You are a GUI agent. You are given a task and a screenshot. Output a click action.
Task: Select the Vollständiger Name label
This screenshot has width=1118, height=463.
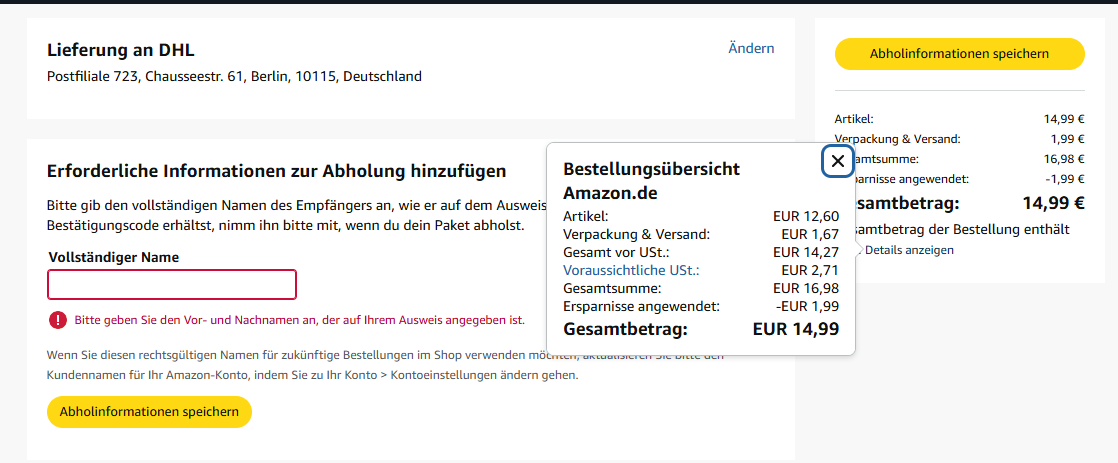(x=113, y=257)
